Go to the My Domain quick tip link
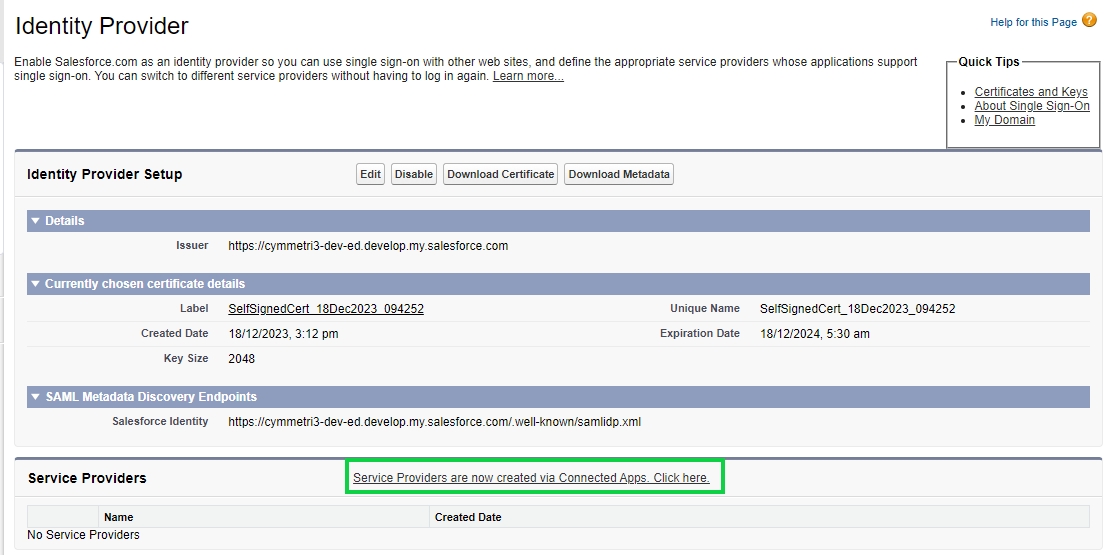Viewport: 1109px width, 555px height. click(x=1004, y=120)
